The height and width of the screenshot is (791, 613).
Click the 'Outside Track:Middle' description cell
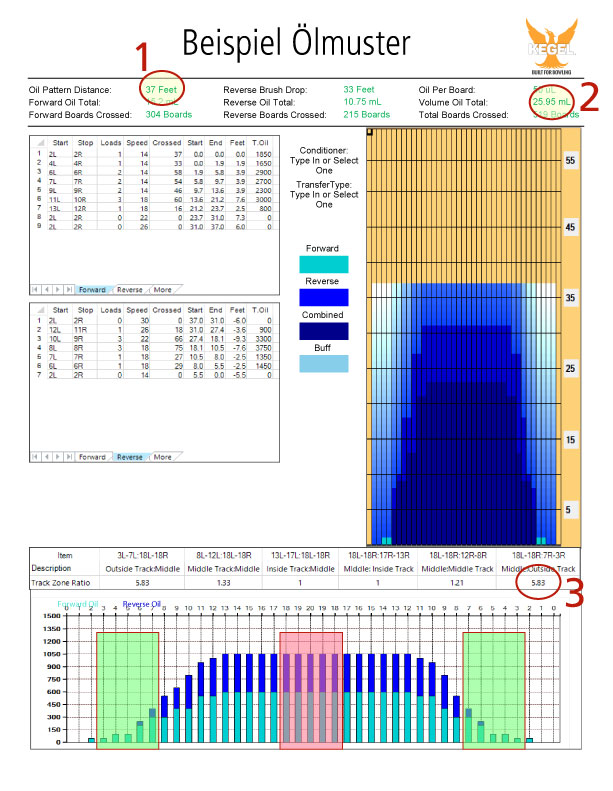[x=143, y=569]
